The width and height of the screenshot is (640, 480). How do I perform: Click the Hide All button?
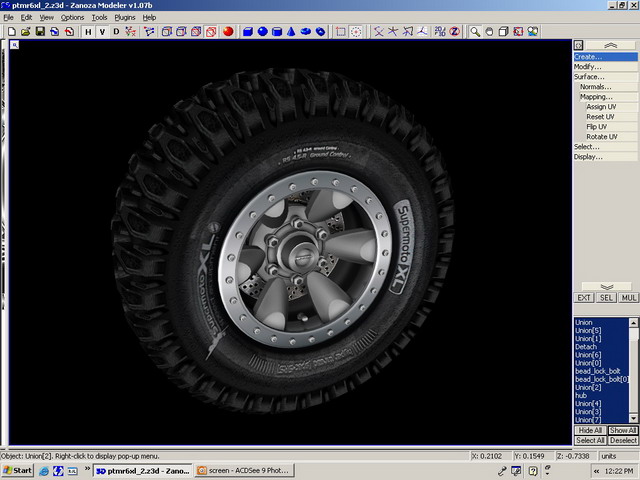point(589,430)
